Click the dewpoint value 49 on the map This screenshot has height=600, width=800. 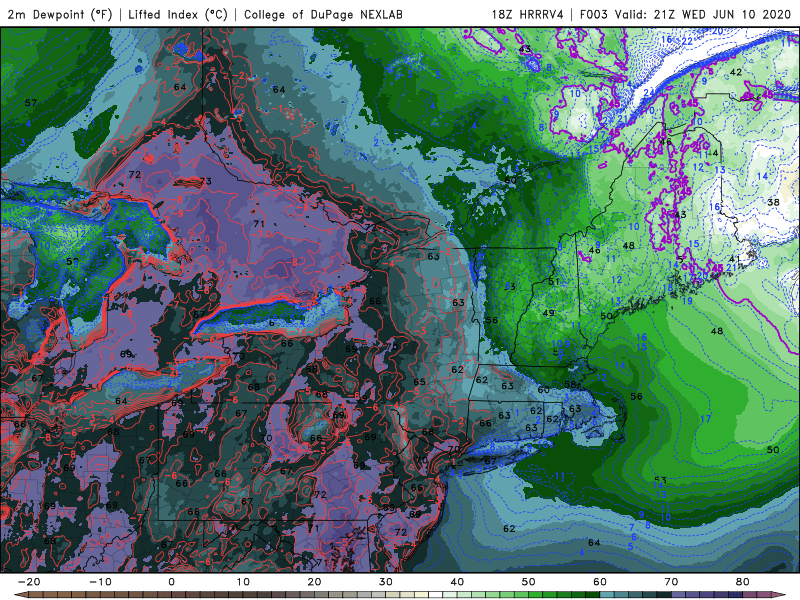coord(548,313)
